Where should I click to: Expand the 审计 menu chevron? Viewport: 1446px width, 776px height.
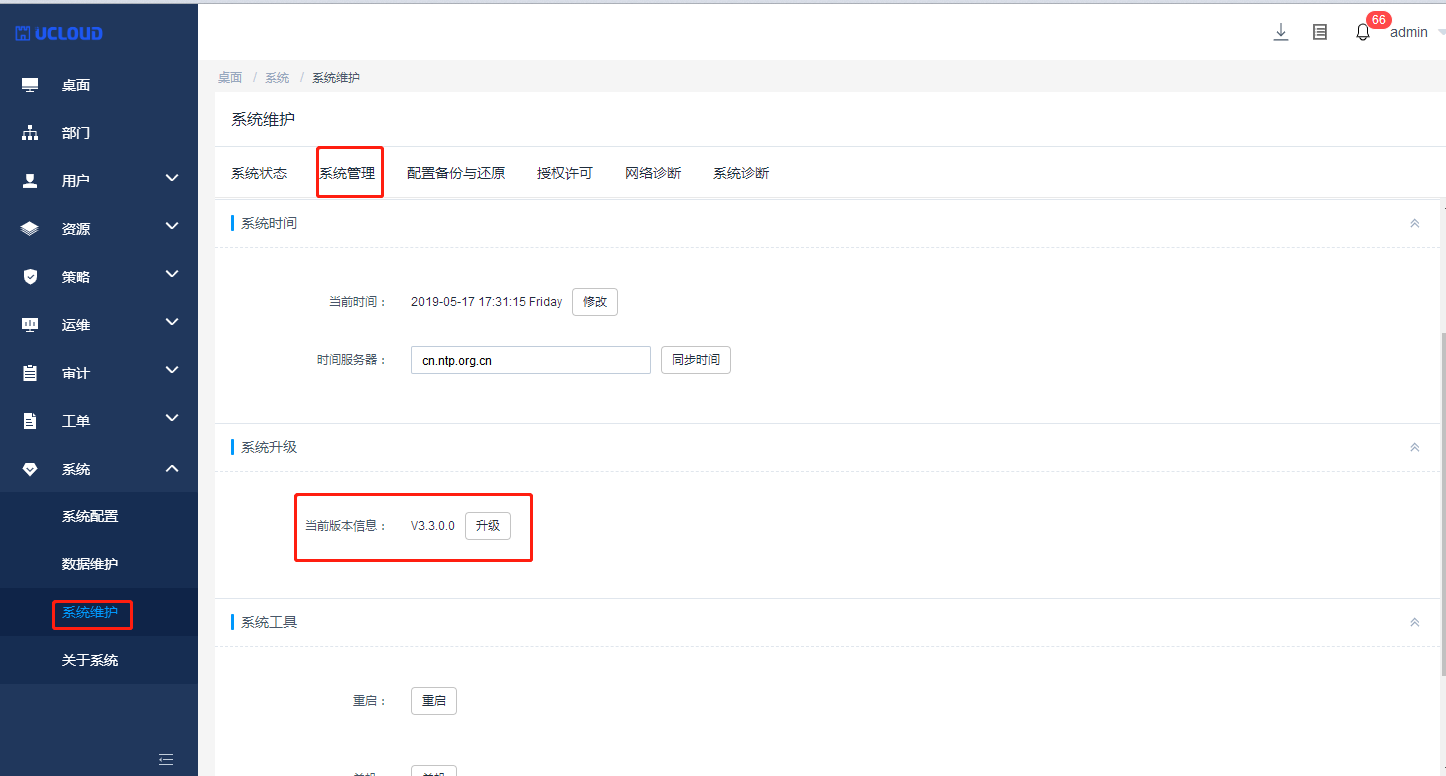point(172,370)
